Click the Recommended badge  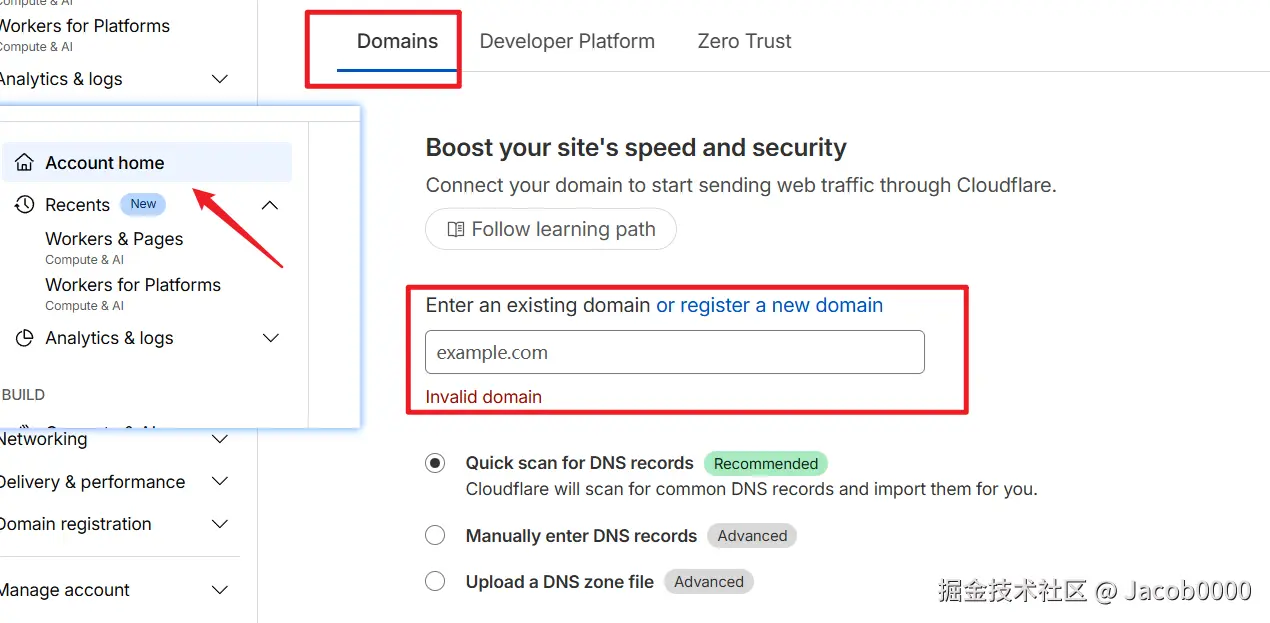pos(766,464)
